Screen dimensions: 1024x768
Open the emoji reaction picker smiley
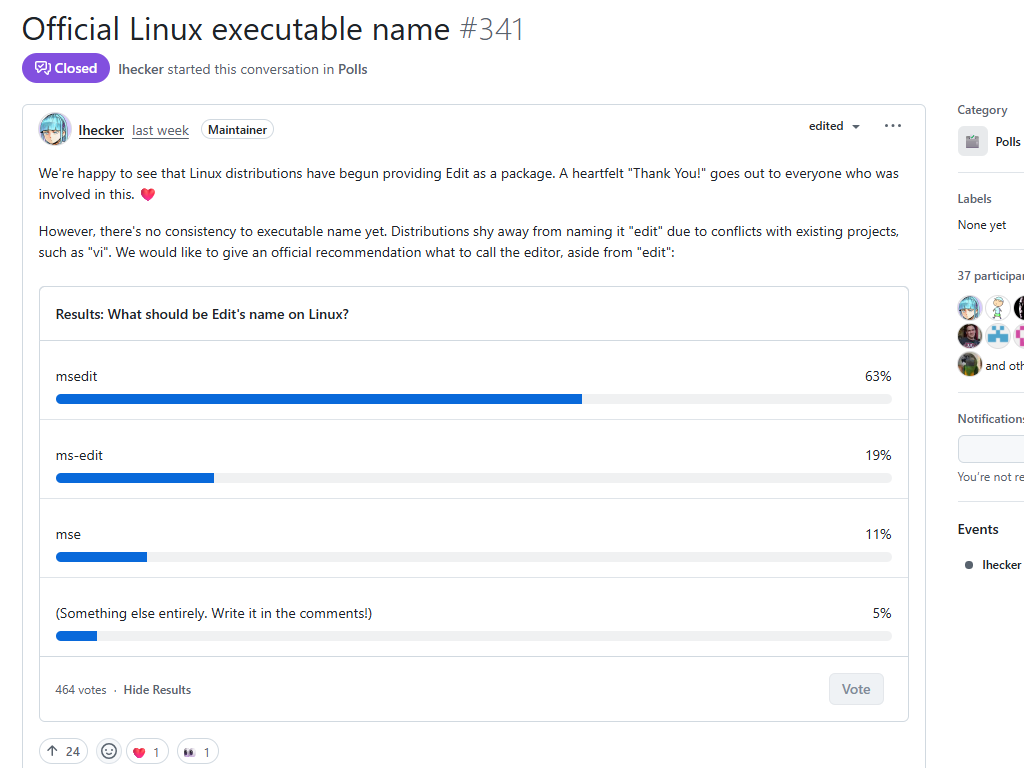[109, 751]
